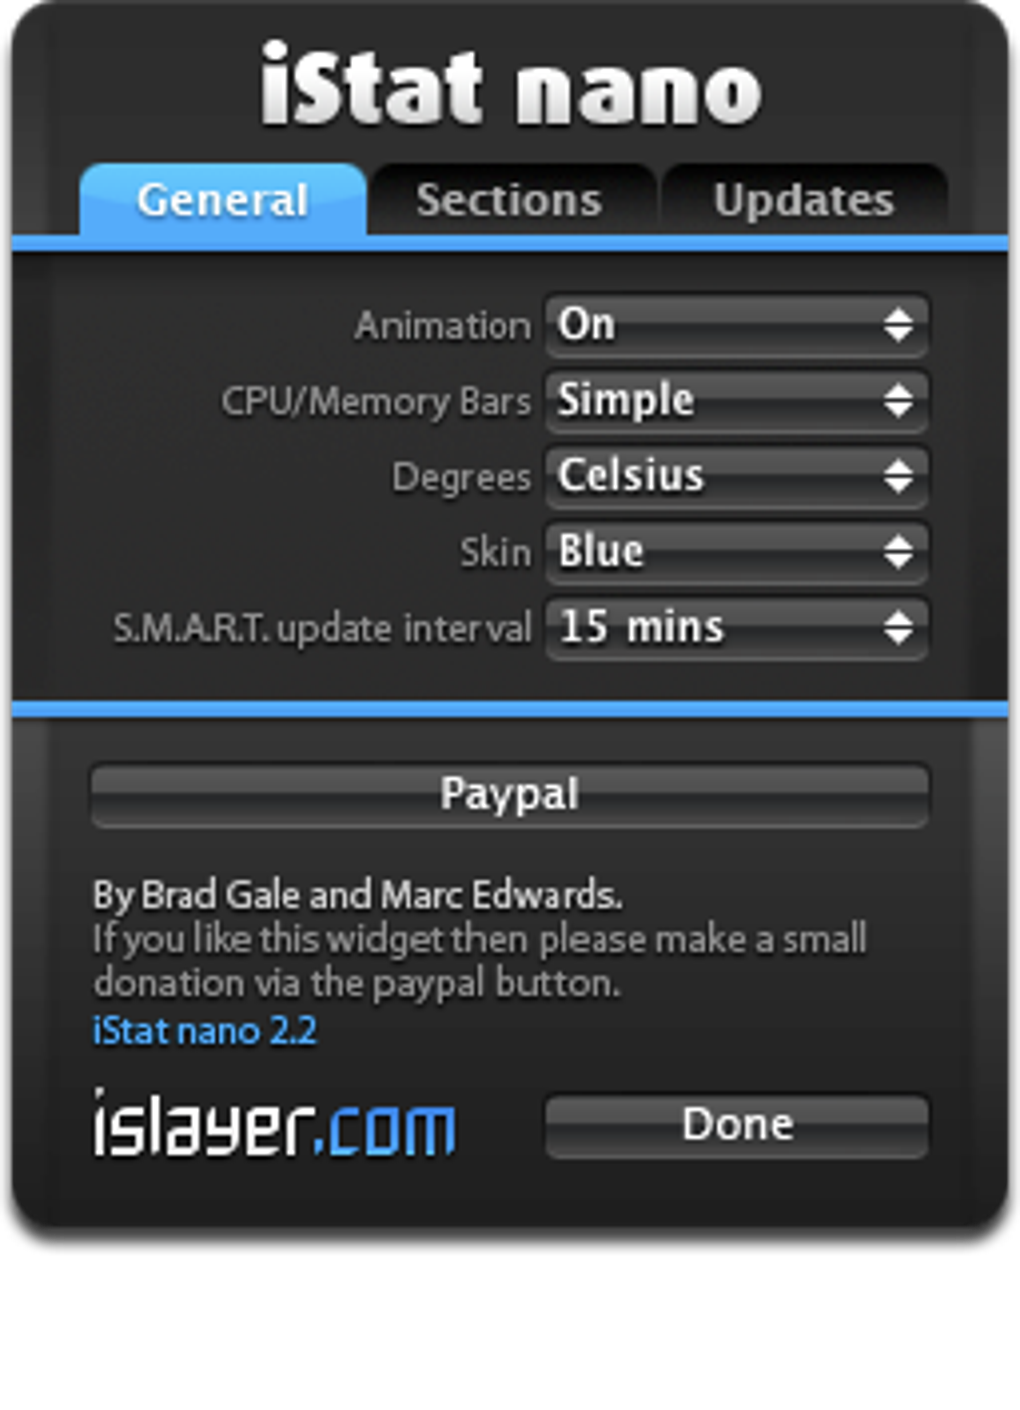
Task: Donate via the Paypal button
Action: 510,795
